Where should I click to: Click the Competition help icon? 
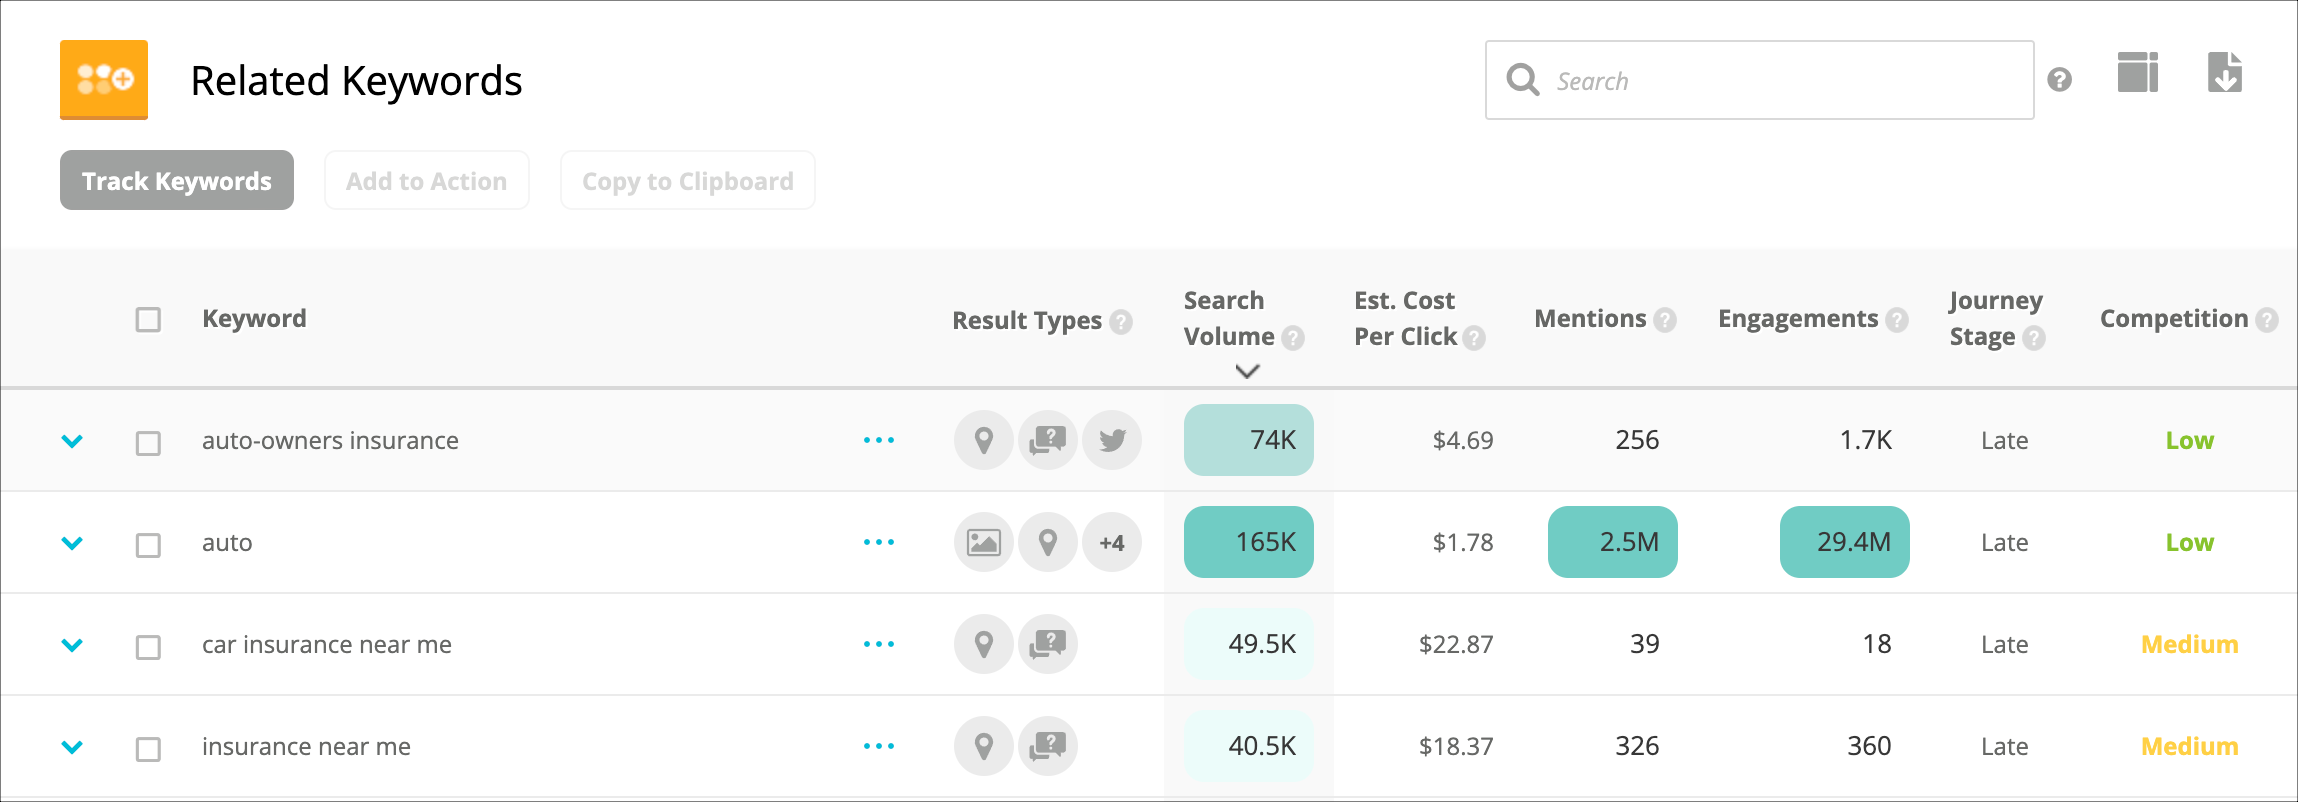click(x=2267, y=320)
